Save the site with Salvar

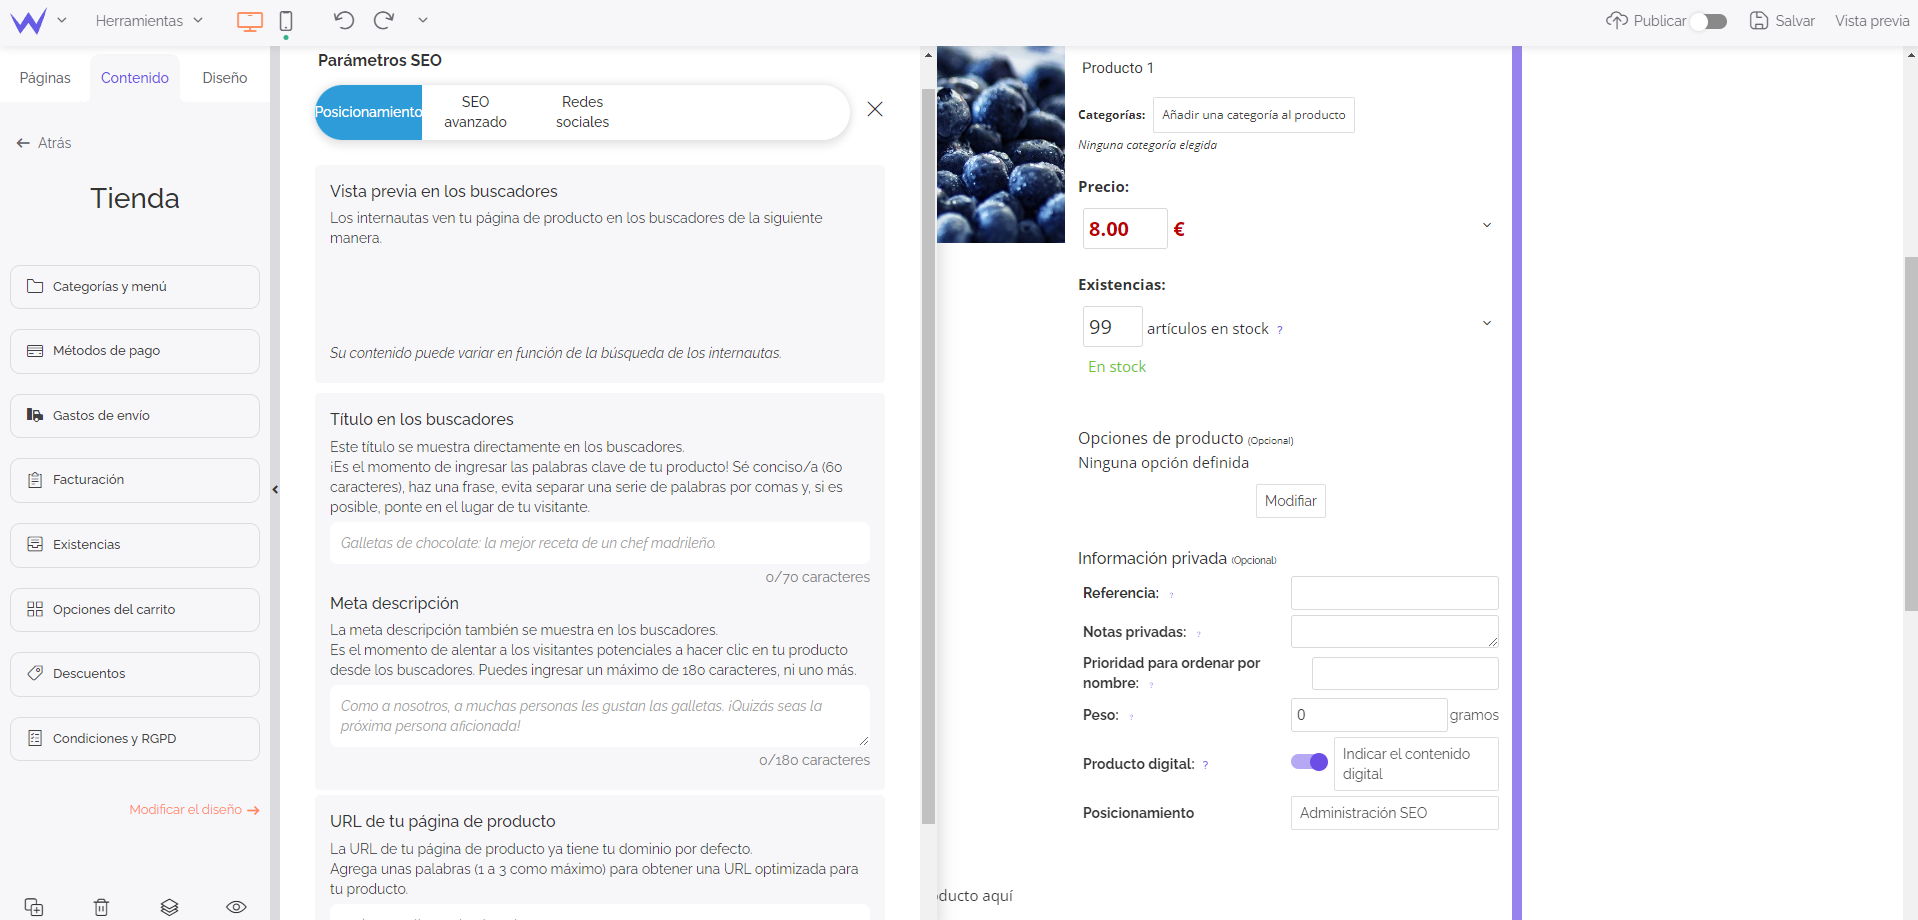pos(1782,20)
